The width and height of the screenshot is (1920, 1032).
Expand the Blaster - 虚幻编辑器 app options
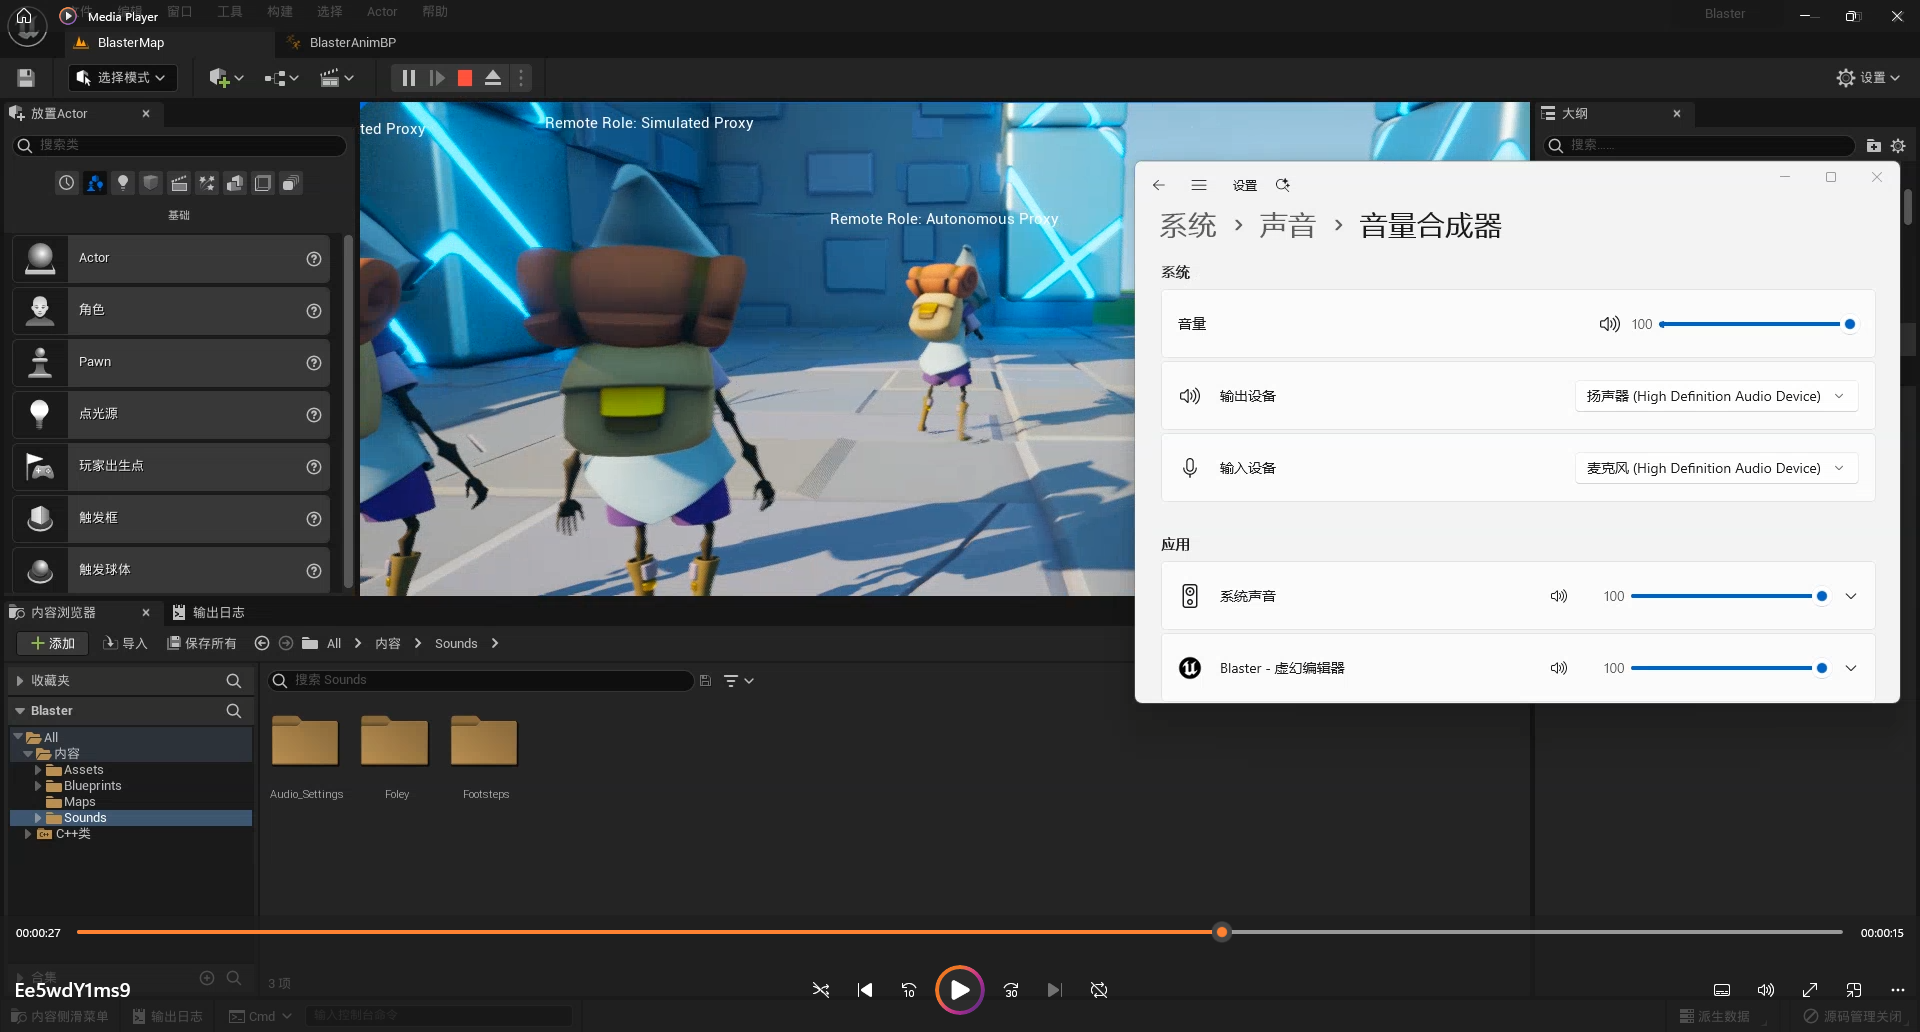pyautogui.click(x=1851, y=668)
